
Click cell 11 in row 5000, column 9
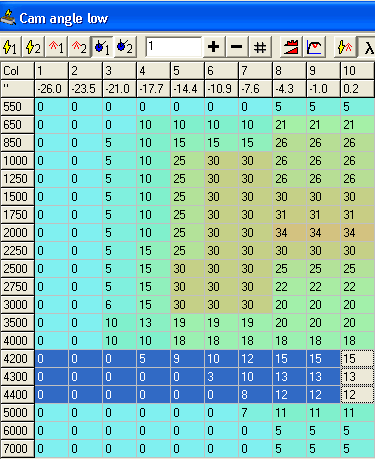[324, 413]
